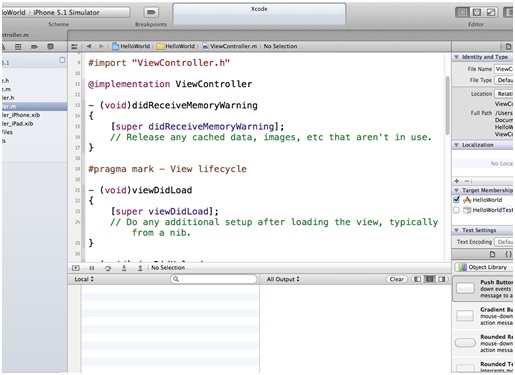Viewport: 515px width, 375px height.
Task: Select the Standard editor mode icon
Action: pos(462,12)
